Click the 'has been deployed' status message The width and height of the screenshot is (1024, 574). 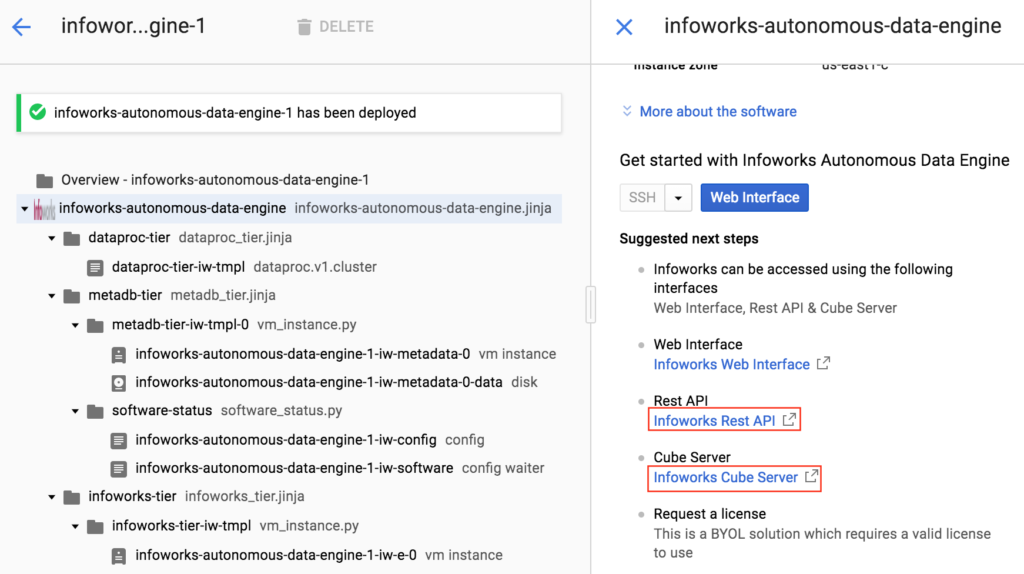pyautogui.click(x=235, y=113)
